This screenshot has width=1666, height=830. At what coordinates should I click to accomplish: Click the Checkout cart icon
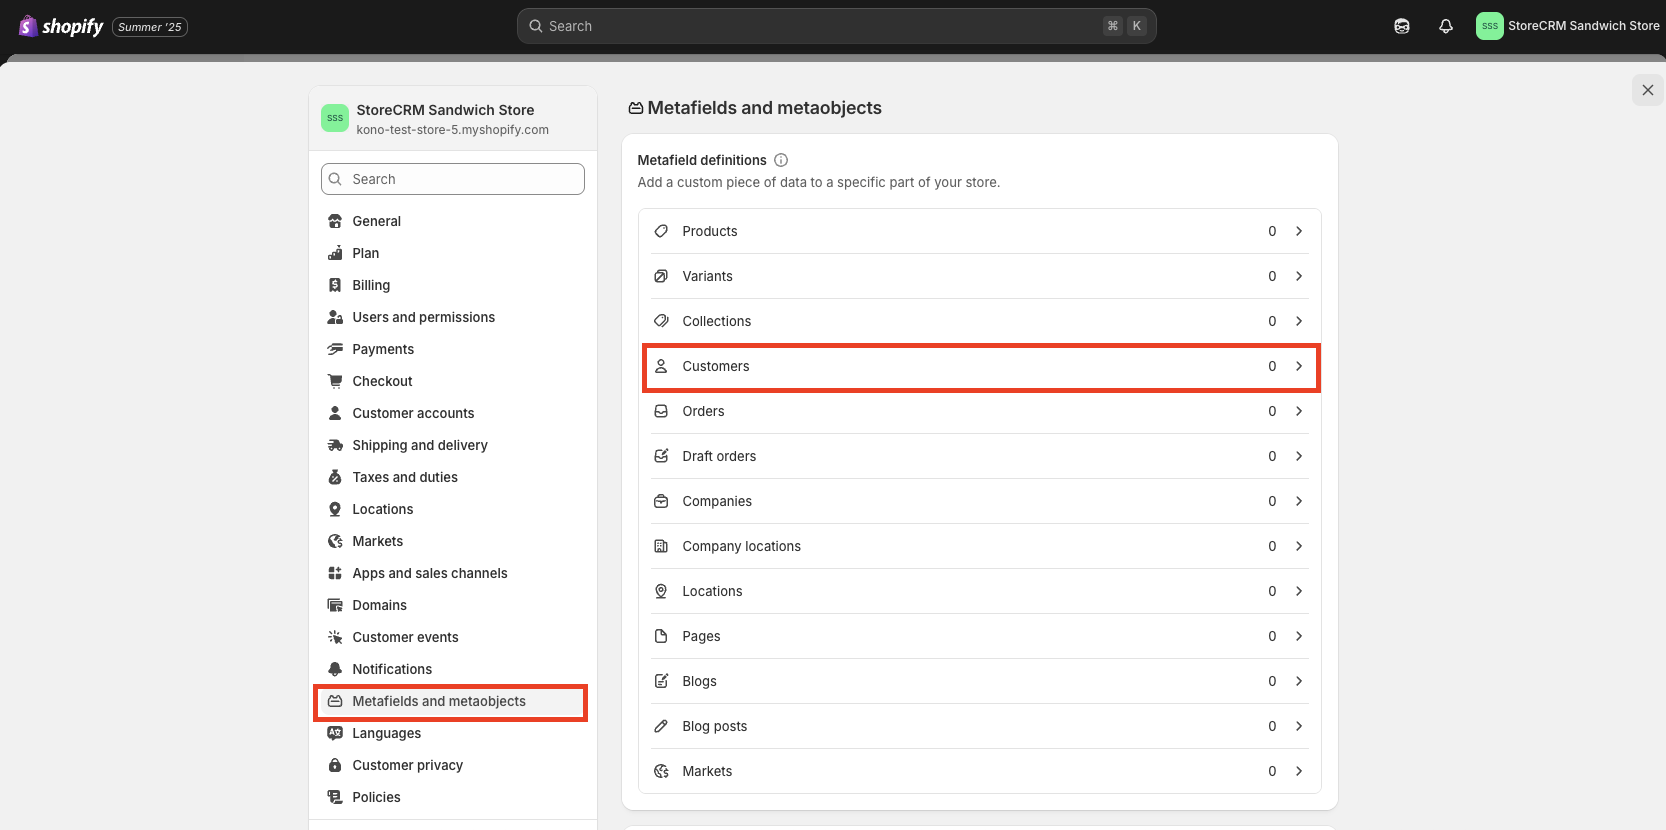[x=335, y=381]
